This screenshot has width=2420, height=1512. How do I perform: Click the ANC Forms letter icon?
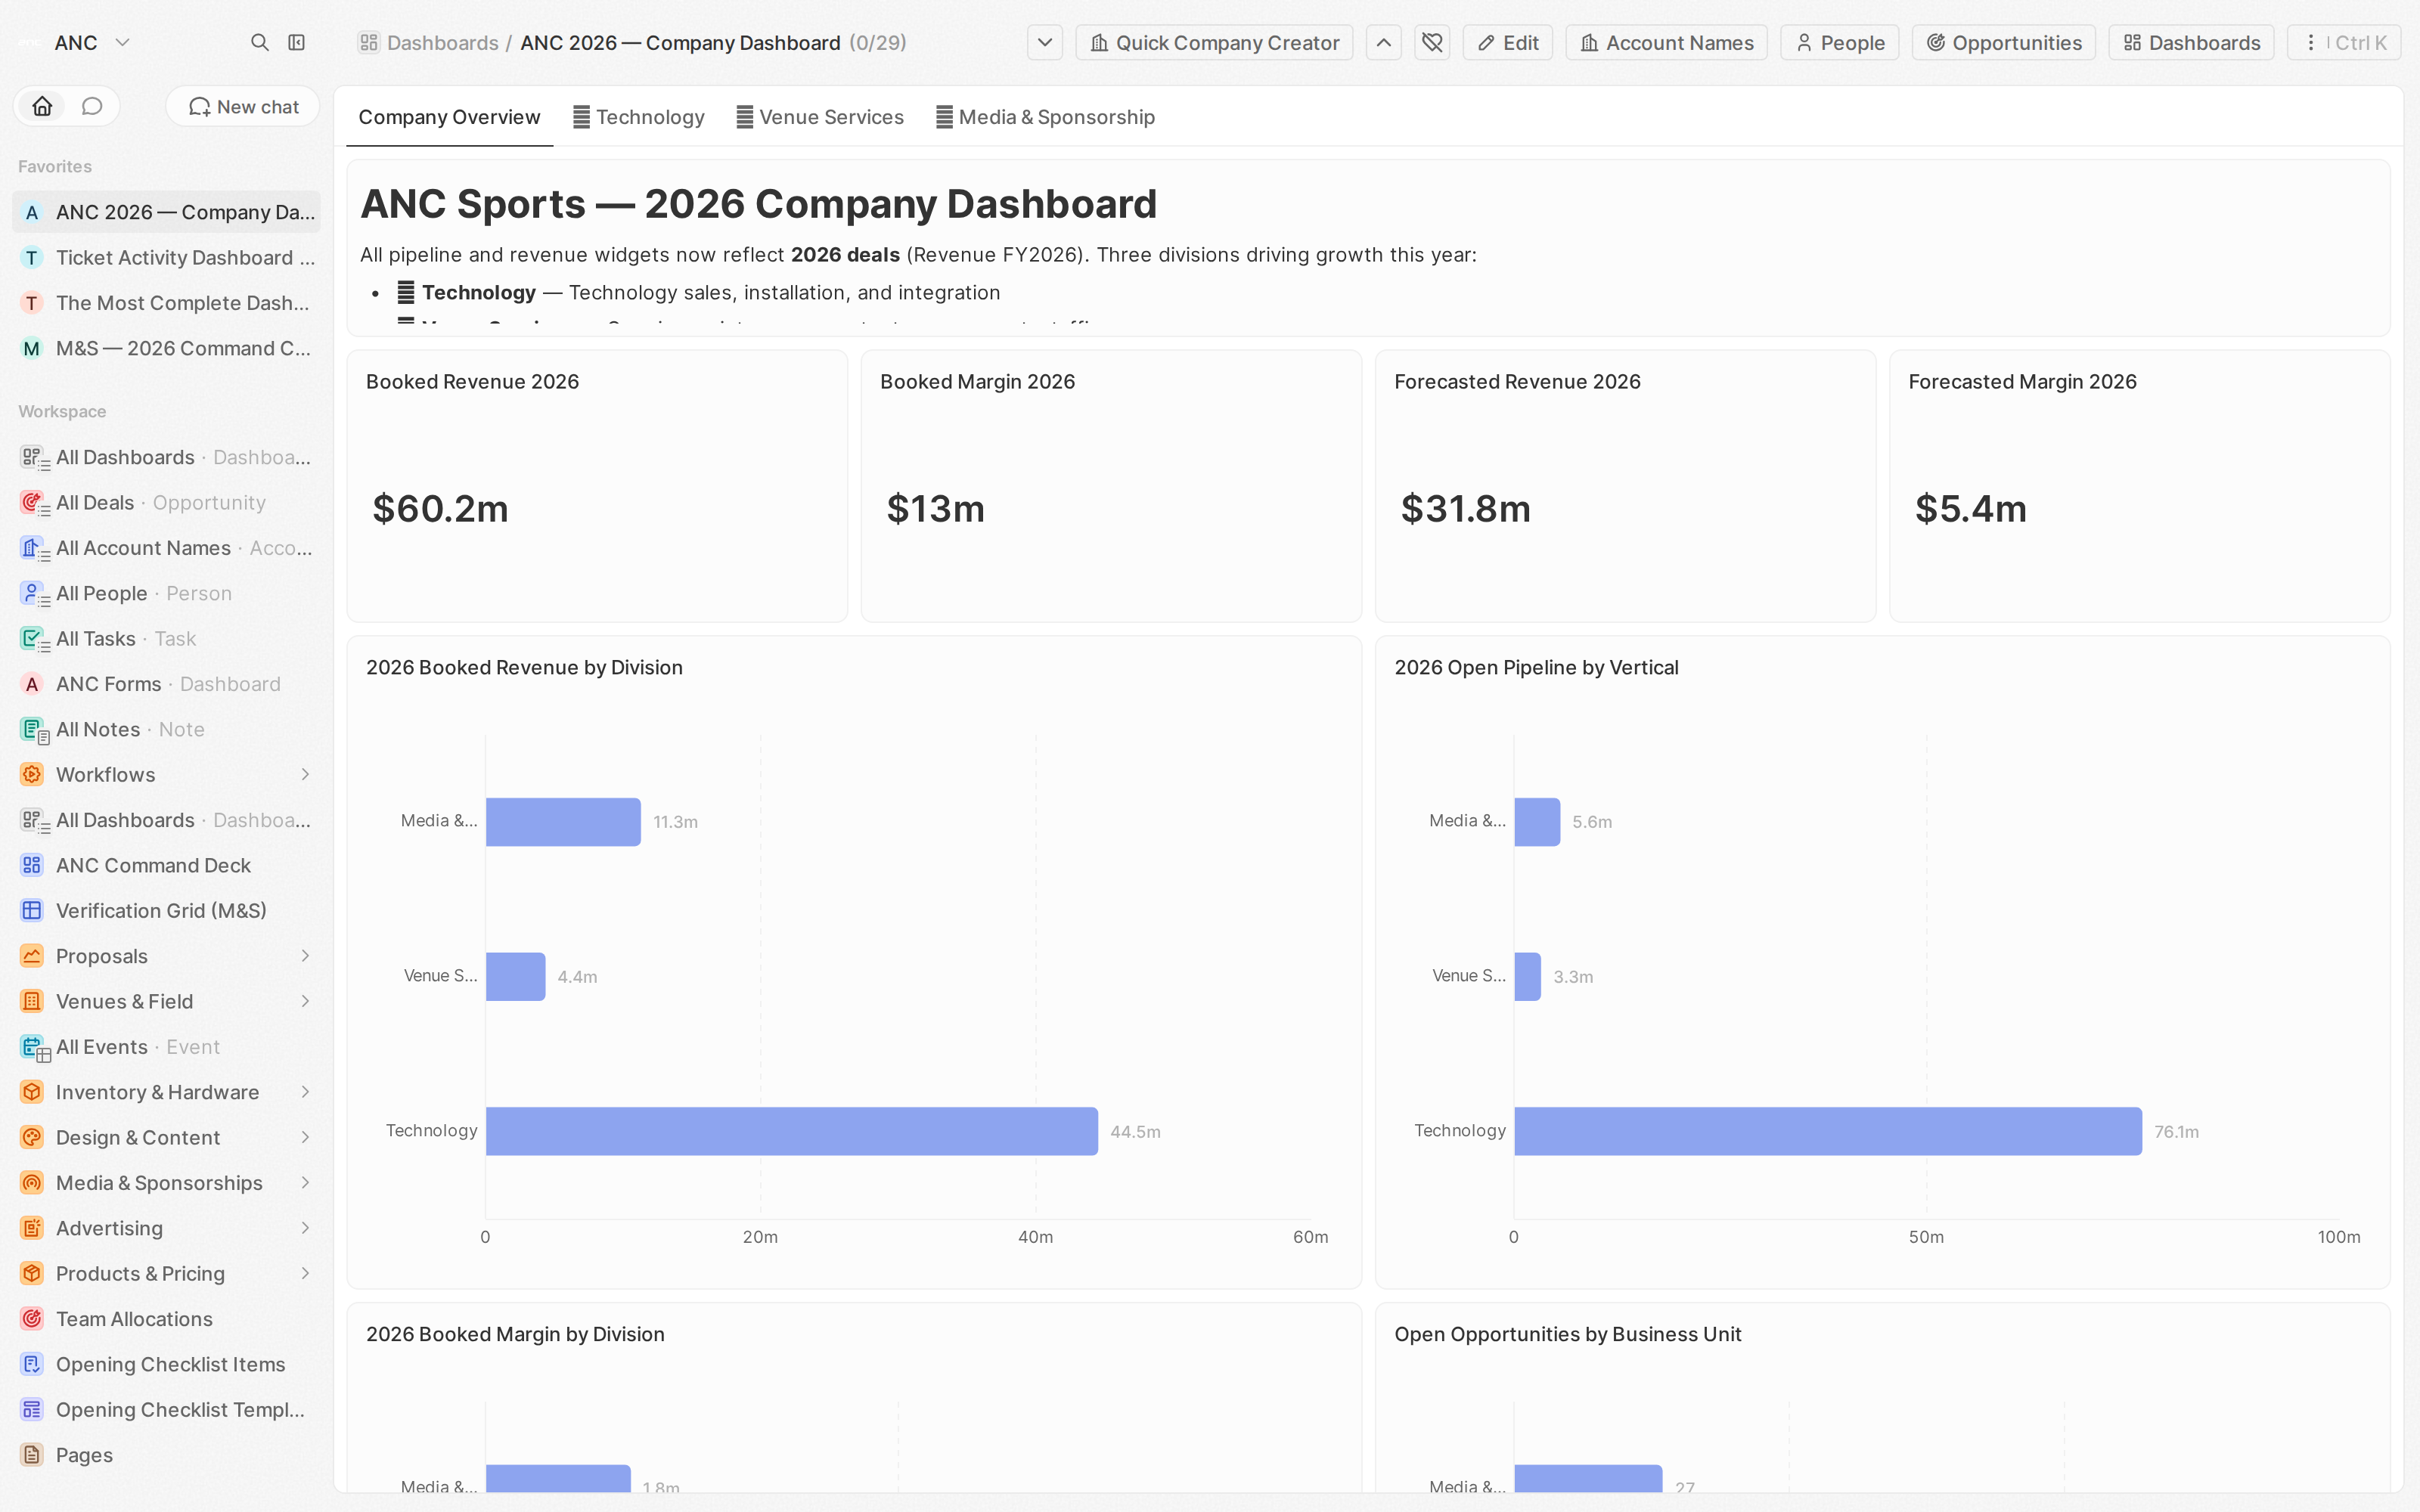click(x=32, y=684)
